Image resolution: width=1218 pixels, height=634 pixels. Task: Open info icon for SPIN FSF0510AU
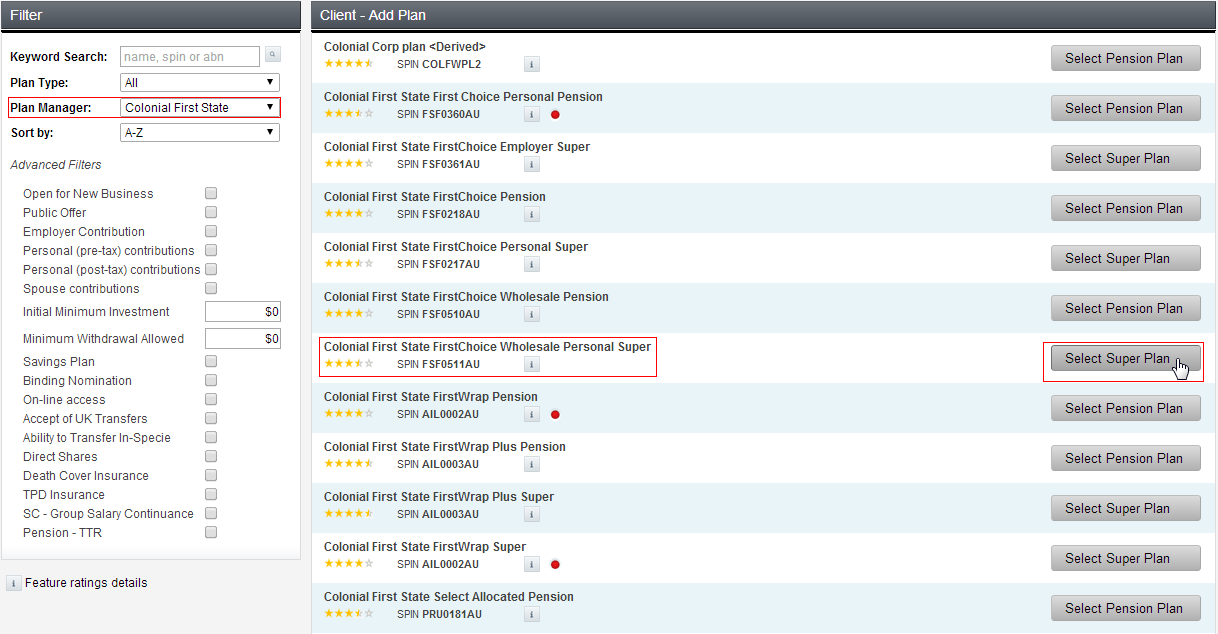pyautogui.click(x=532, y=314)
